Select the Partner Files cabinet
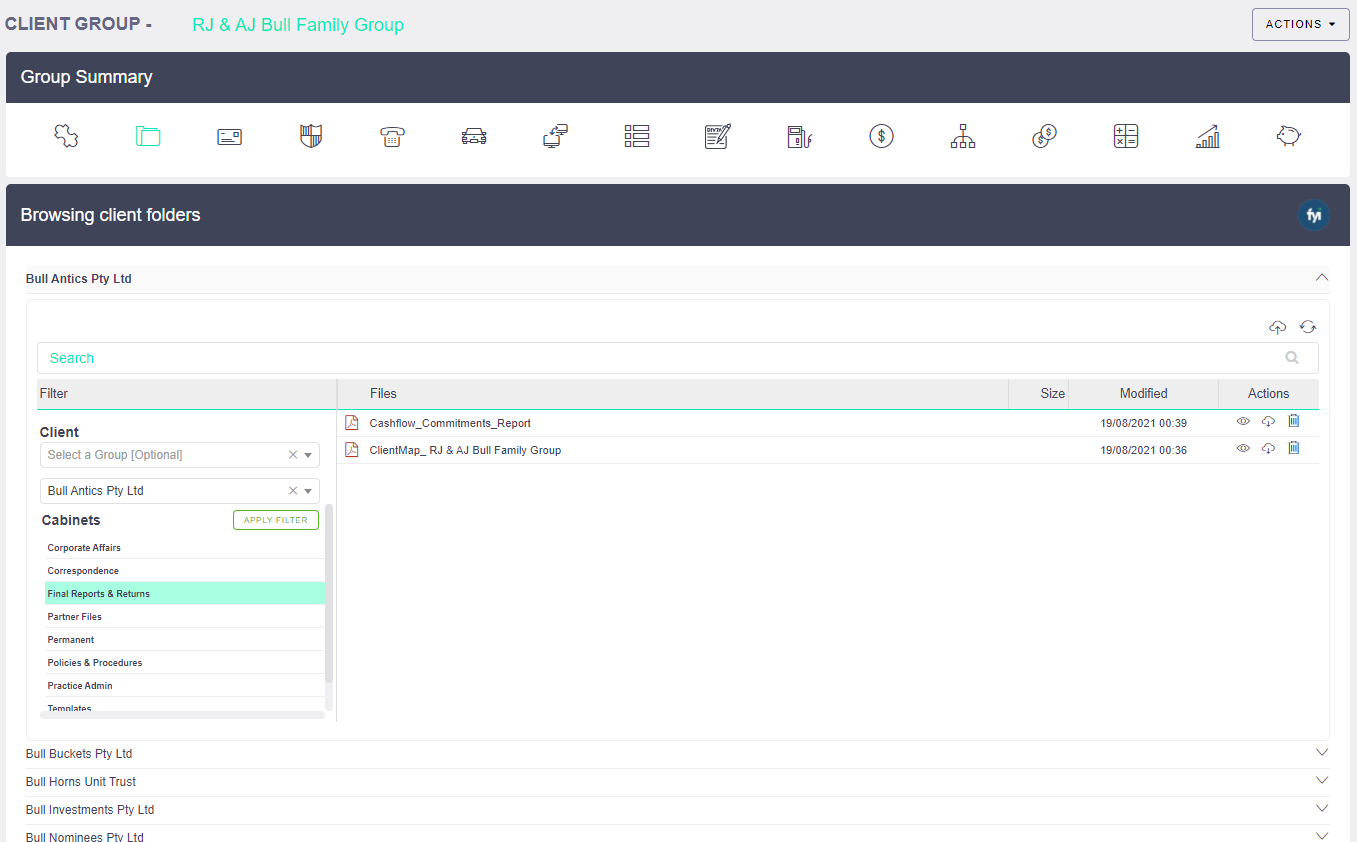1357x842 pixels. 185,617
